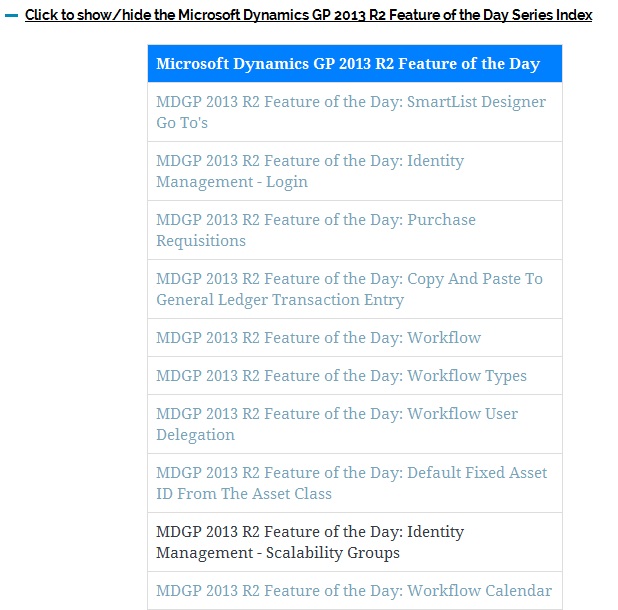Click the show/hide Feature of the Day Series Index link
618x610 pixels.
[308, 15]
